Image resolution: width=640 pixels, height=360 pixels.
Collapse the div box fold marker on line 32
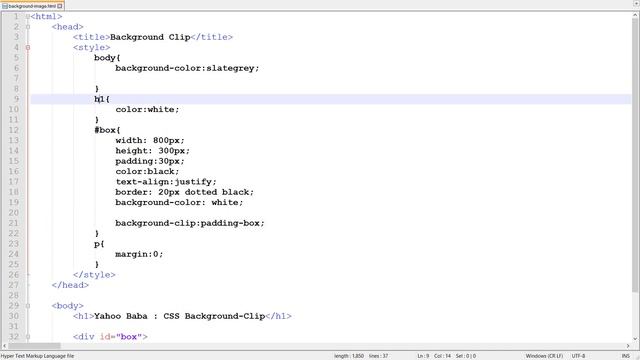tap(28, 337)
